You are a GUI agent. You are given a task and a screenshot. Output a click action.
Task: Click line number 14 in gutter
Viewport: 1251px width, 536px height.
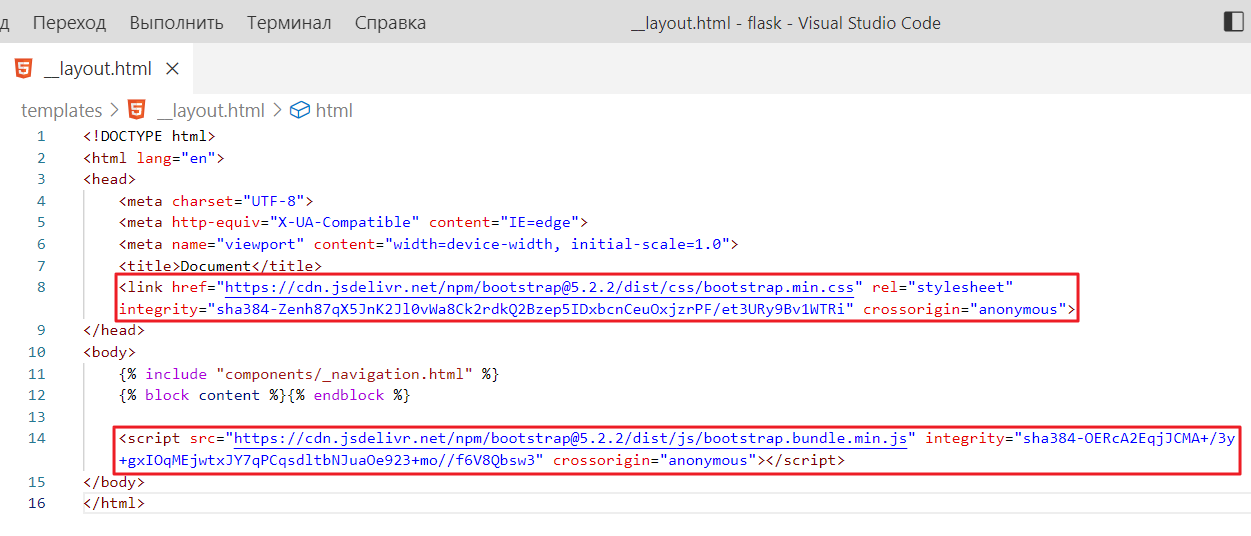coord(36,438)
